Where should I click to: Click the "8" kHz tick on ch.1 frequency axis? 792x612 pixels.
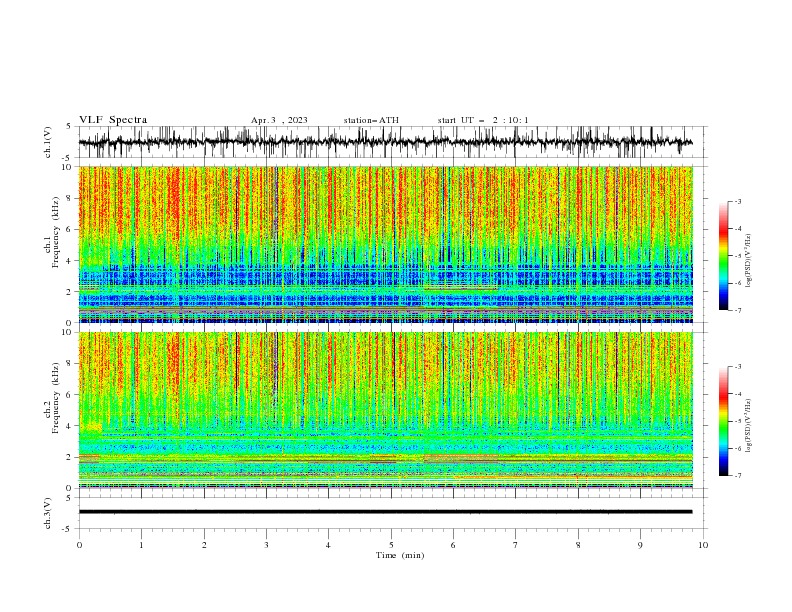click(70, 198)
